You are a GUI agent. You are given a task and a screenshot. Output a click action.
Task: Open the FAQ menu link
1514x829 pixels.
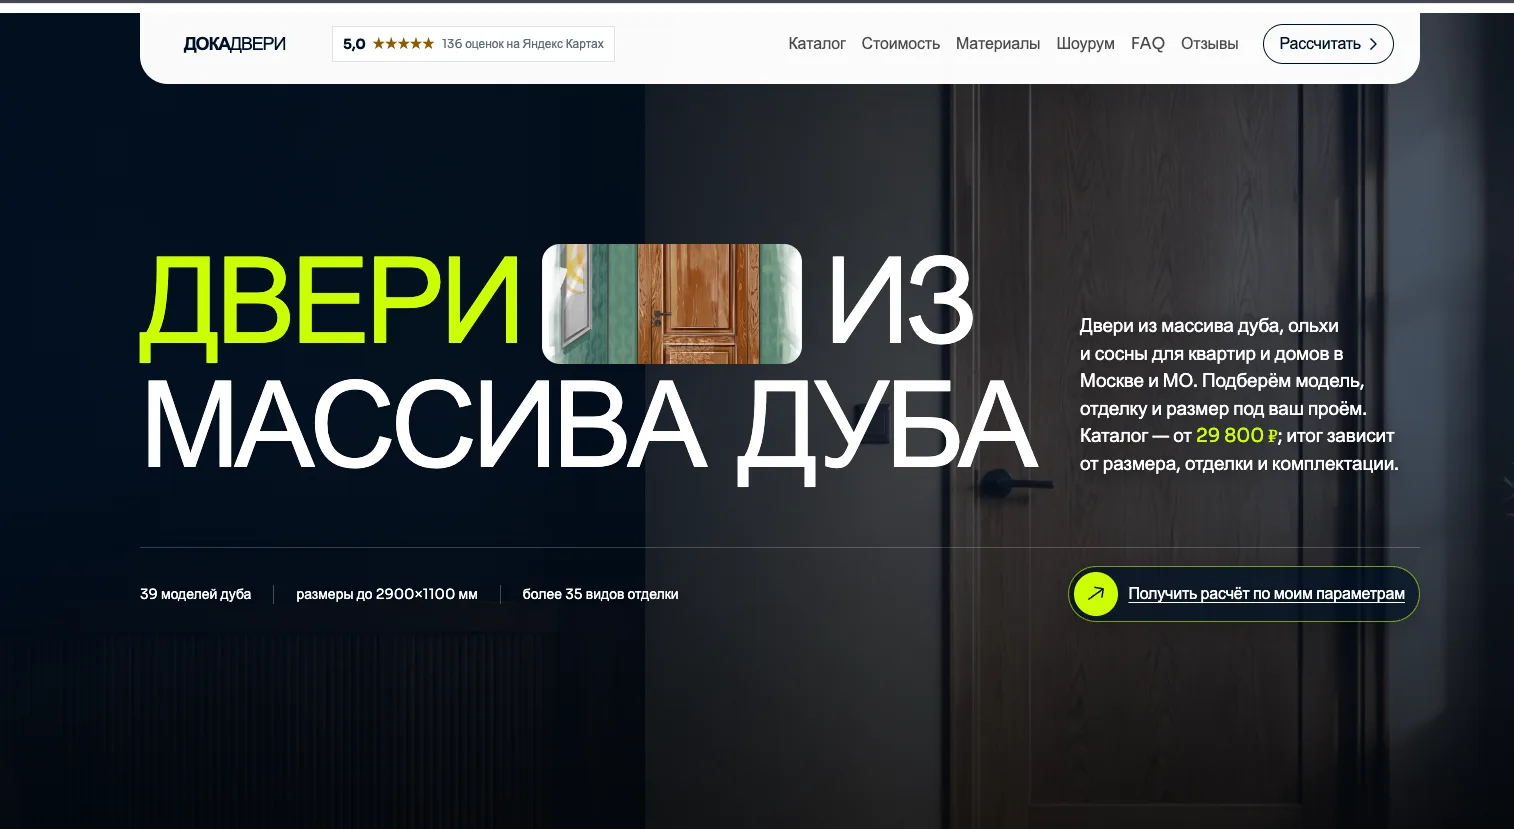coord(1147,44)
